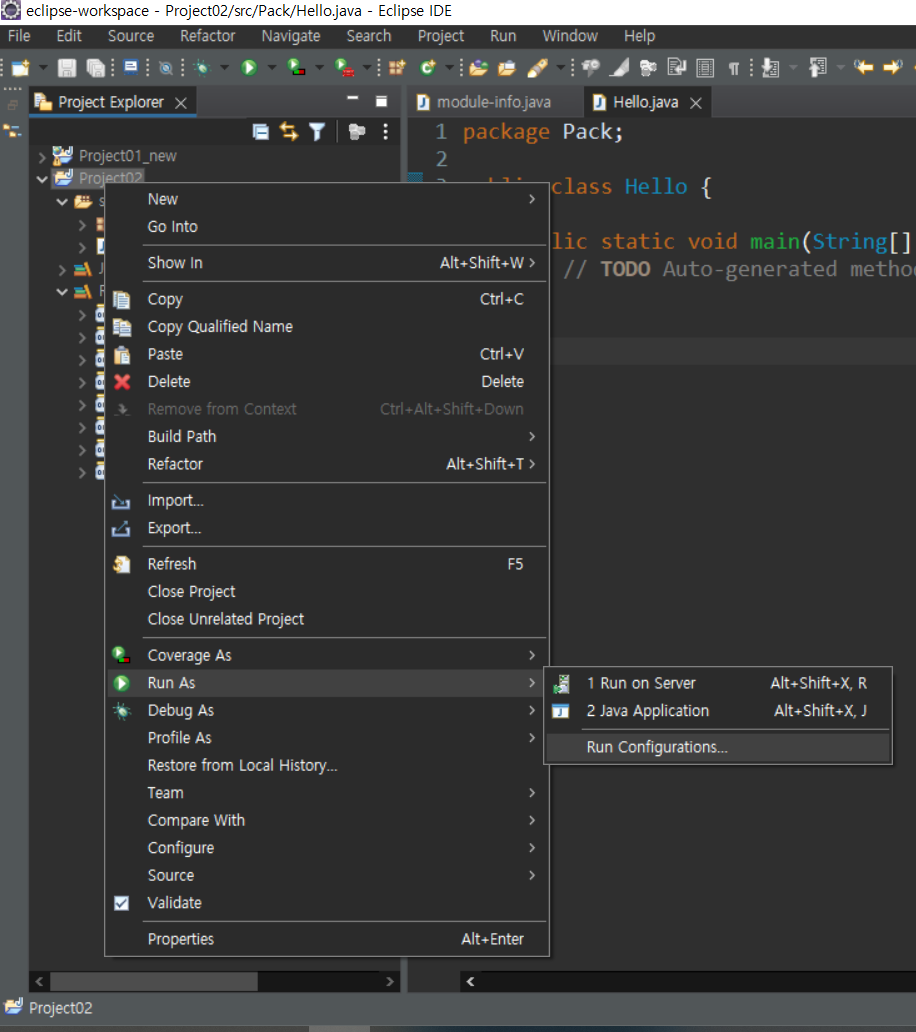Image resolution: width=916 pixels, height=1032 pixels.
Task: Open dropdown arrow next to Debug button
Action: 224,67
